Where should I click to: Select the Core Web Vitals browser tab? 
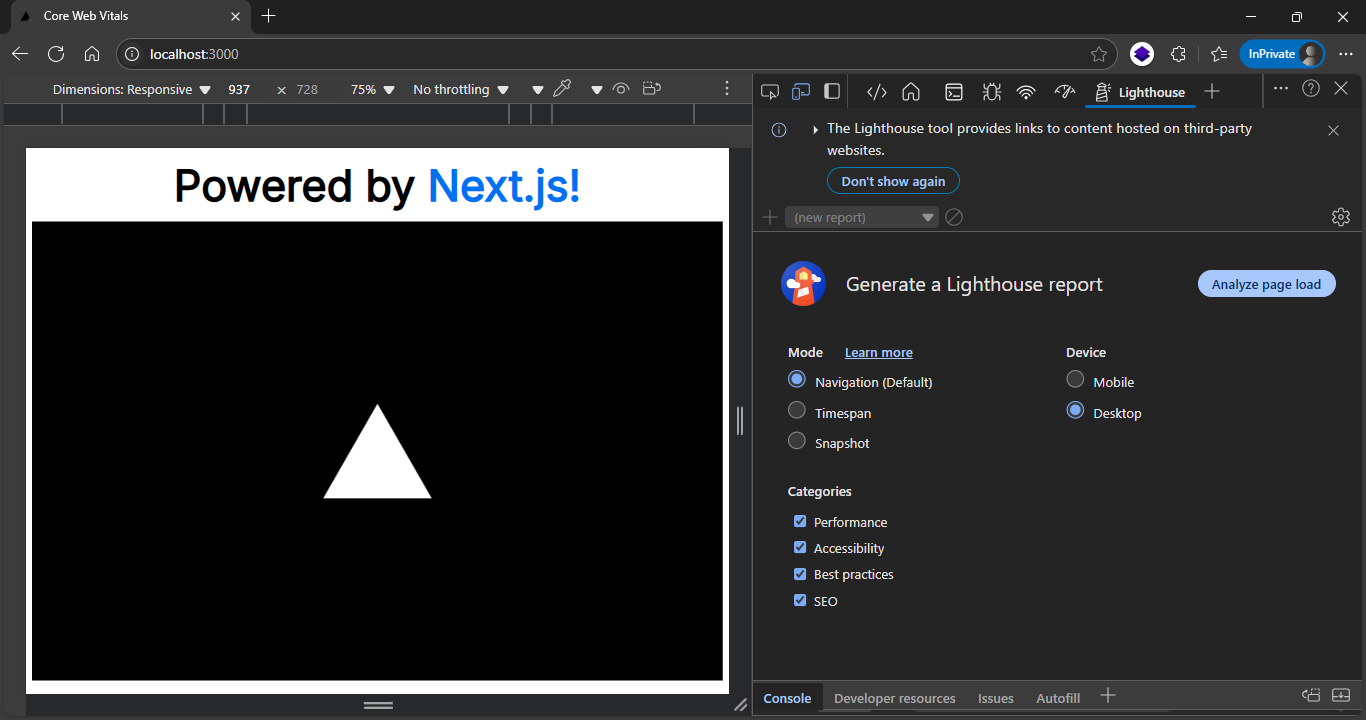(130, 16)
